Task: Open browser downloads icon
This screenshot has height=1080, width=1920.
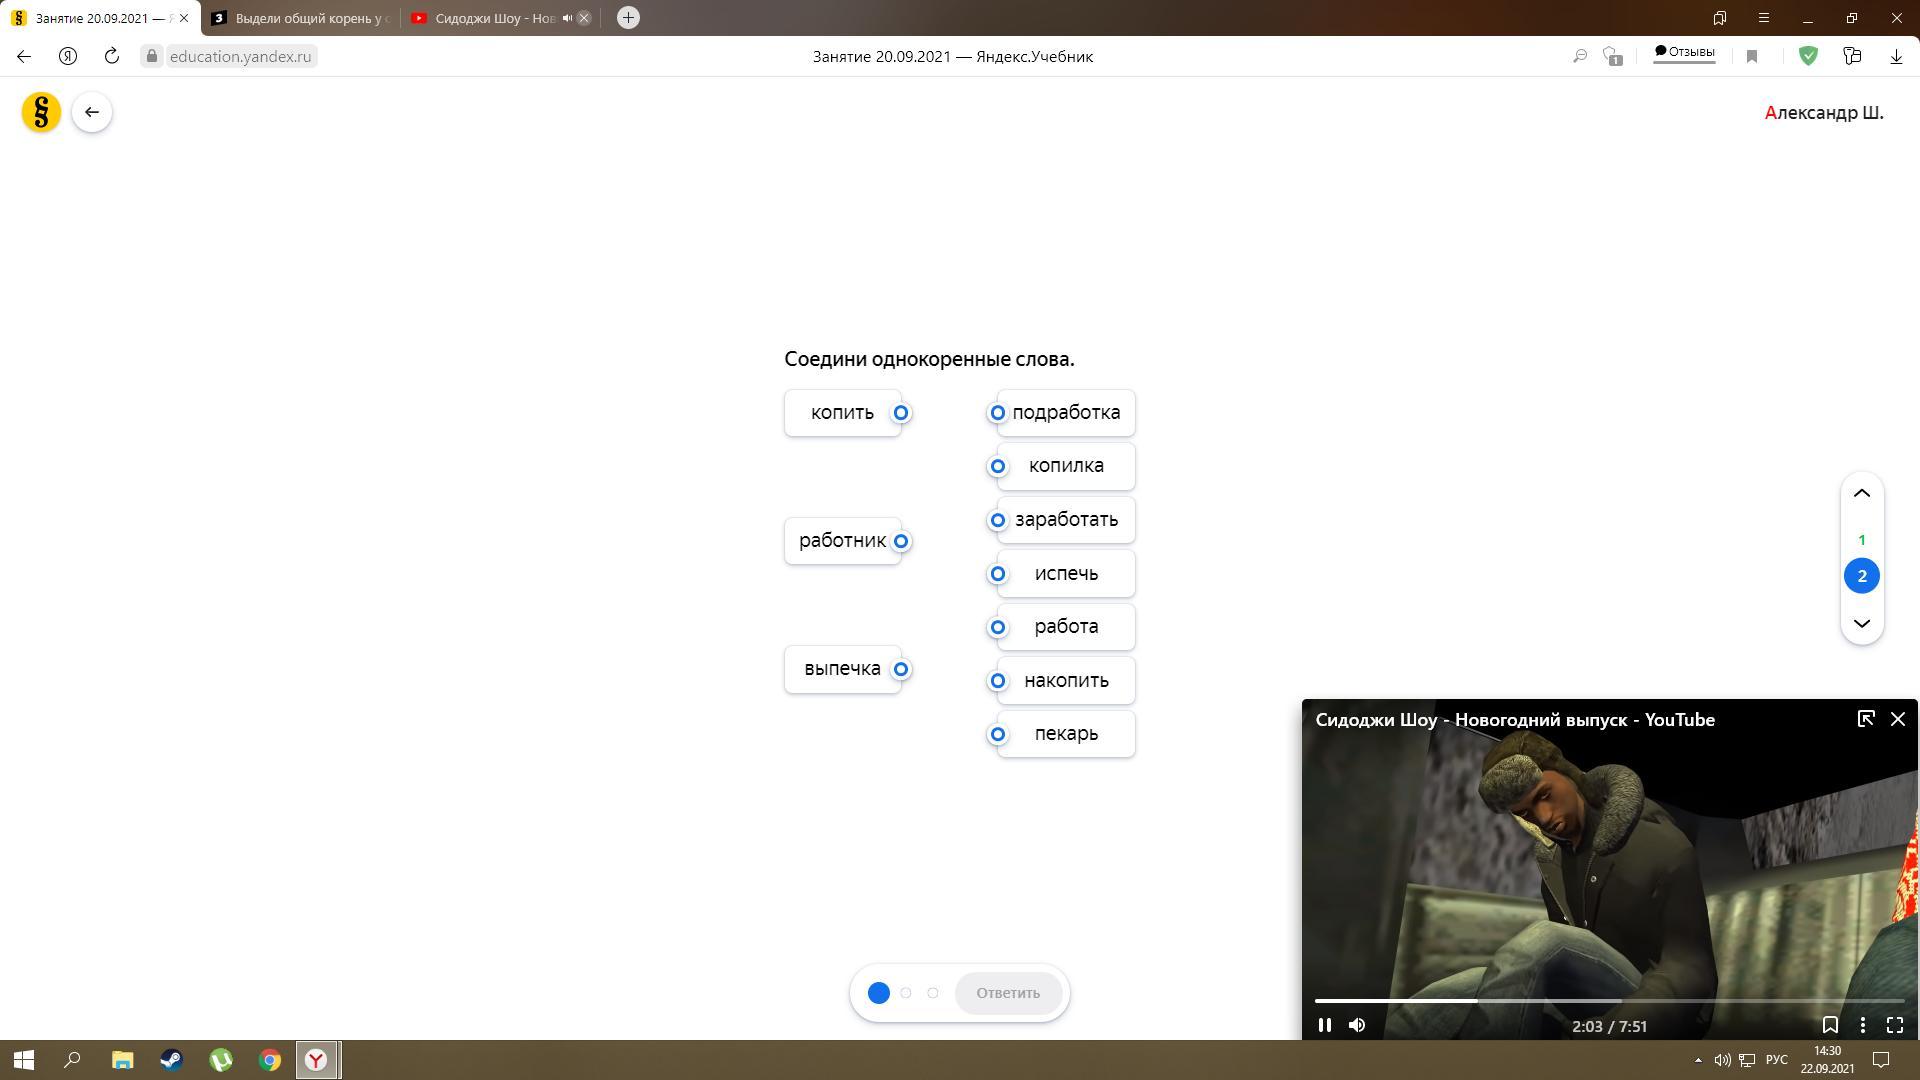Action: 1896,57
